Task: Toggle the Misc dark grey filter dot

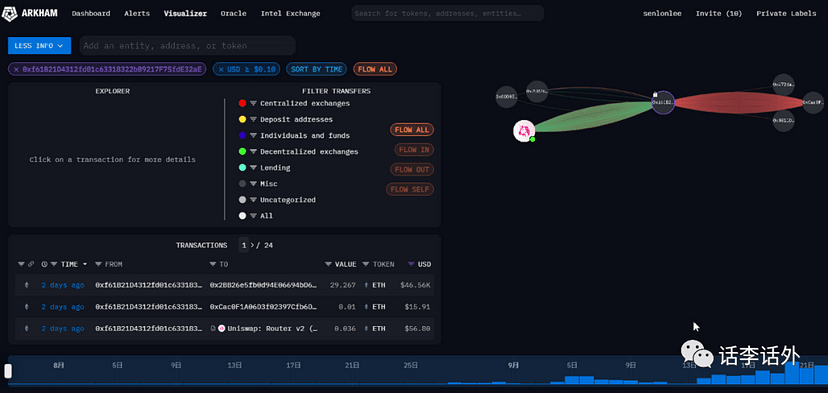Action: point(242,184)
